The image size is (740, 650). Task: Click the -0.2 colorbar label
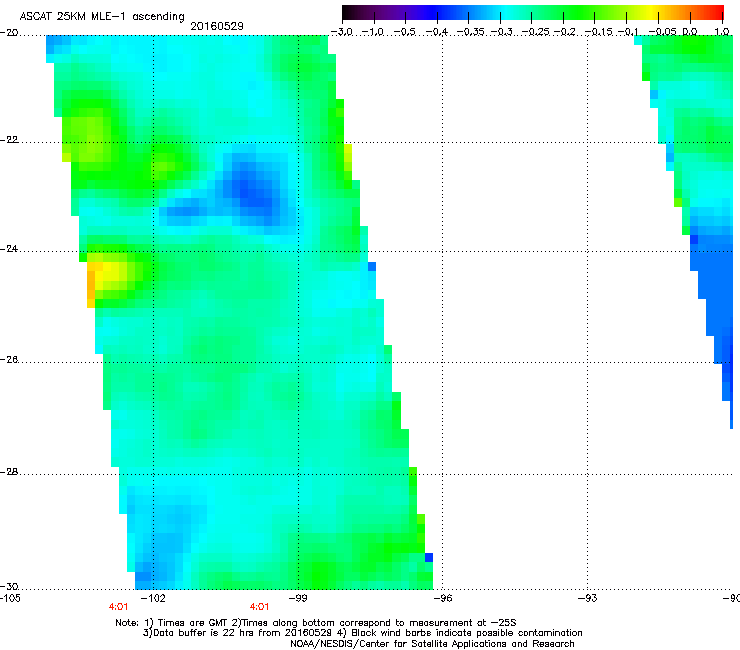564,32
